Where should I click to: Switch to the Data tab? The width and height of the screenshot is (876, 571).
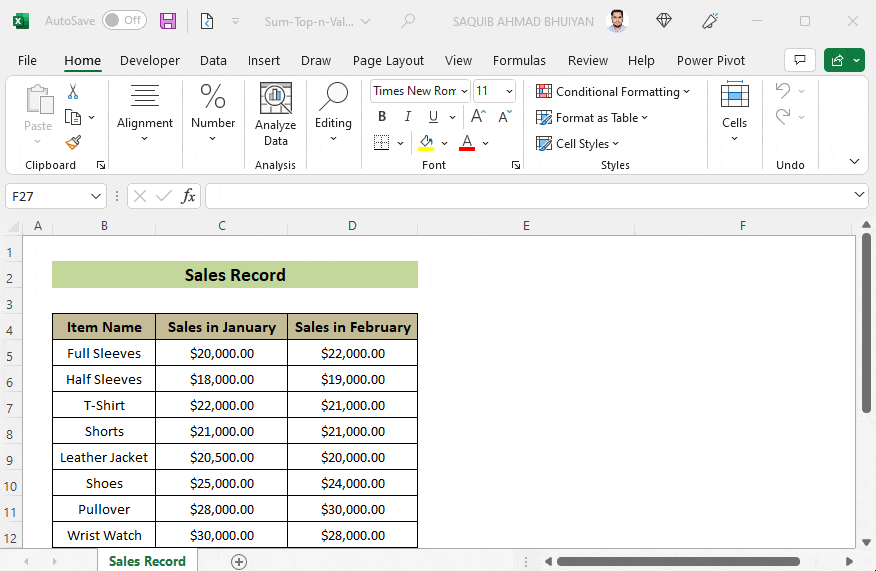click(213, 60)
